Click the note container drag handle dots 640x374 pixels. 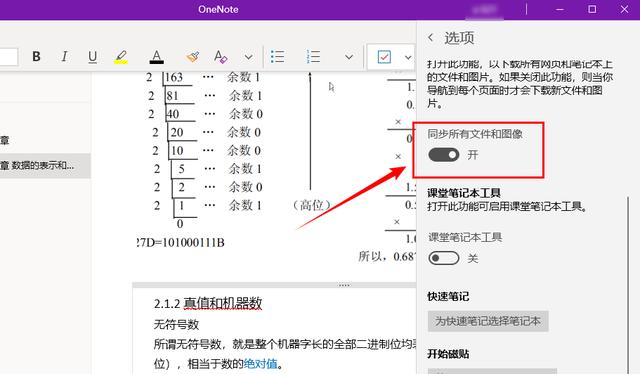tap(344, 285)
